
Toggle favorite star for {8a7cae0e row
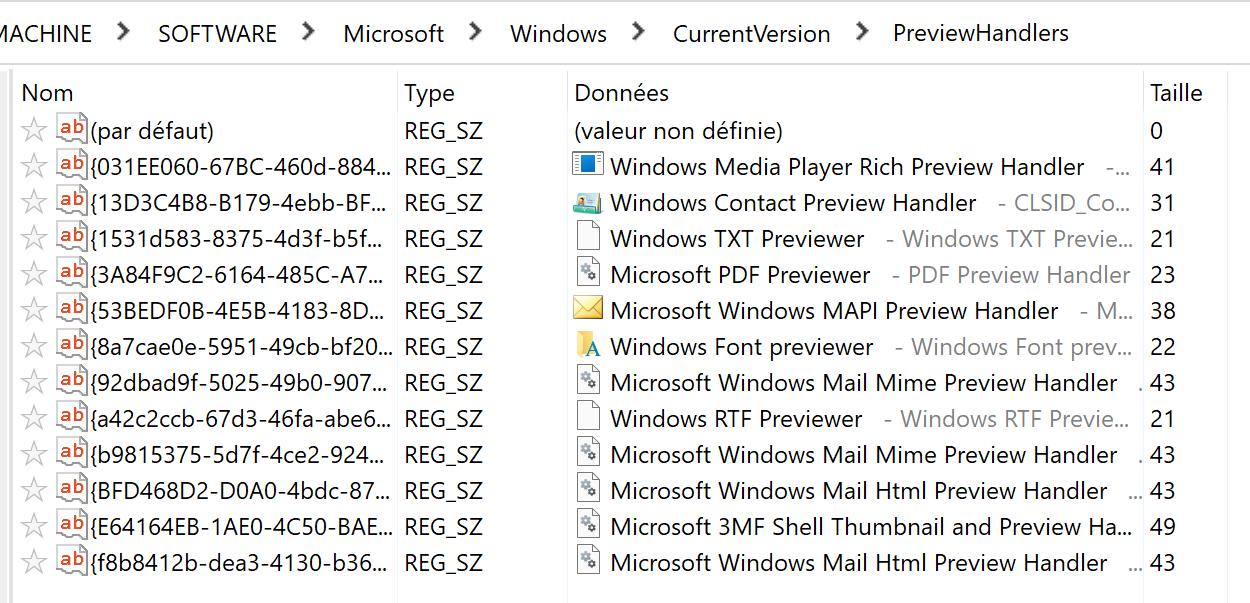35,346
